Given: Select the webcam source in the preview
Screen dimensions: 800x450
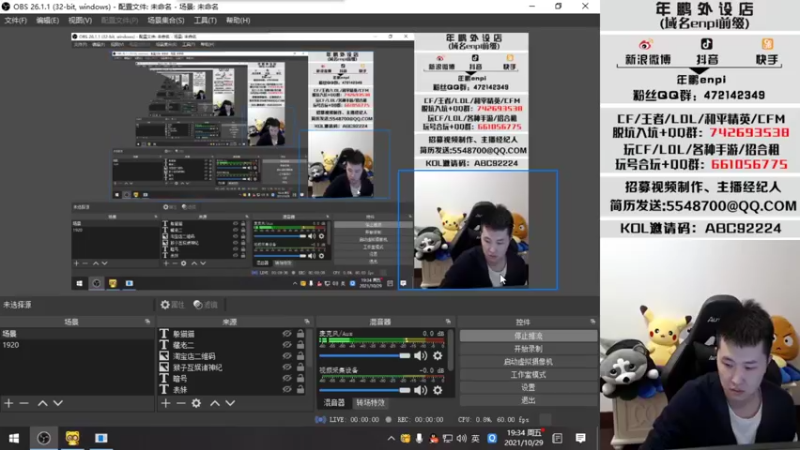Looking at the screenshot, I should point(478,230).
